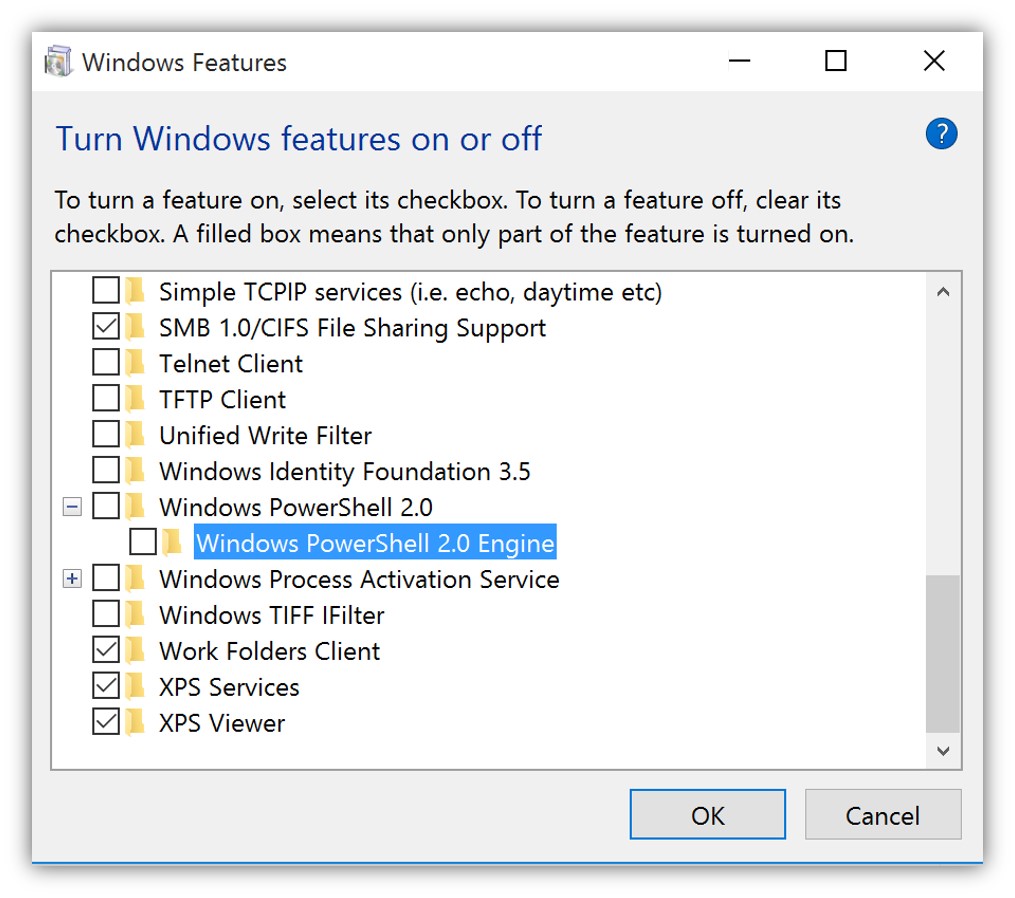The width and height of the screenshot is (1015, 898).
Task: Click the folder icon beside Telnet Client
Action: point(135,363)
